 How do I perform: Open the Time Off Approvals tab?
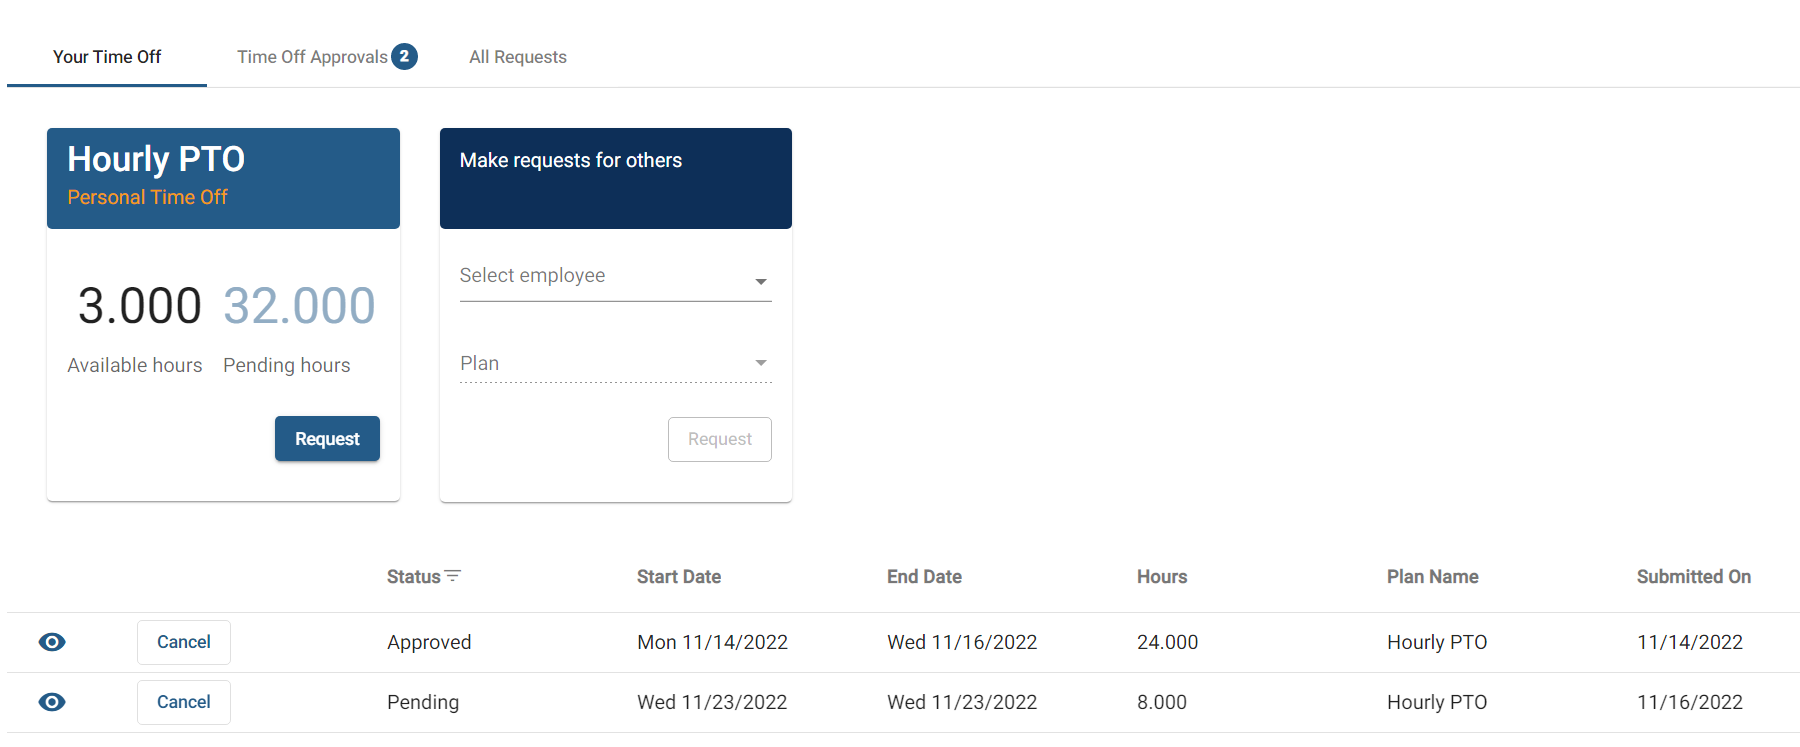point(312,57)
